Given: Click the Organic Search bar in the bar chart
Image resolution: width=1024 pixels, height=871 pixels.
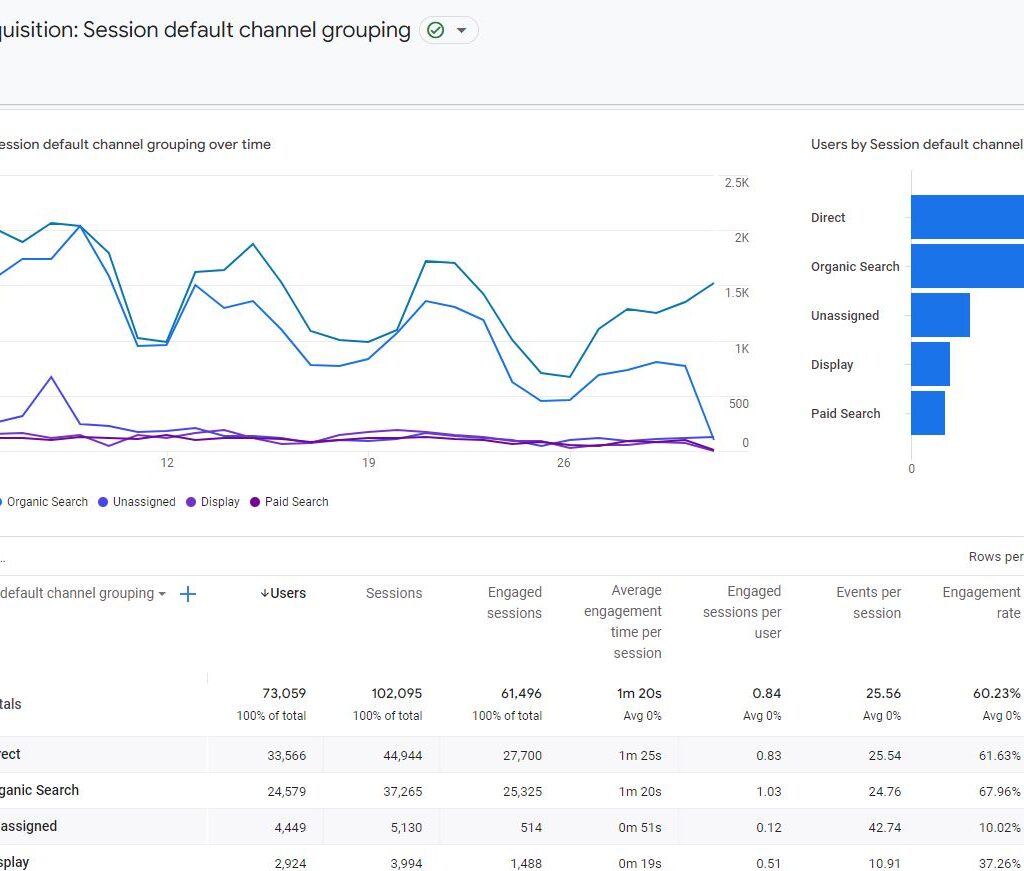Looking at the screenshot, I should (x=966, y=266).
